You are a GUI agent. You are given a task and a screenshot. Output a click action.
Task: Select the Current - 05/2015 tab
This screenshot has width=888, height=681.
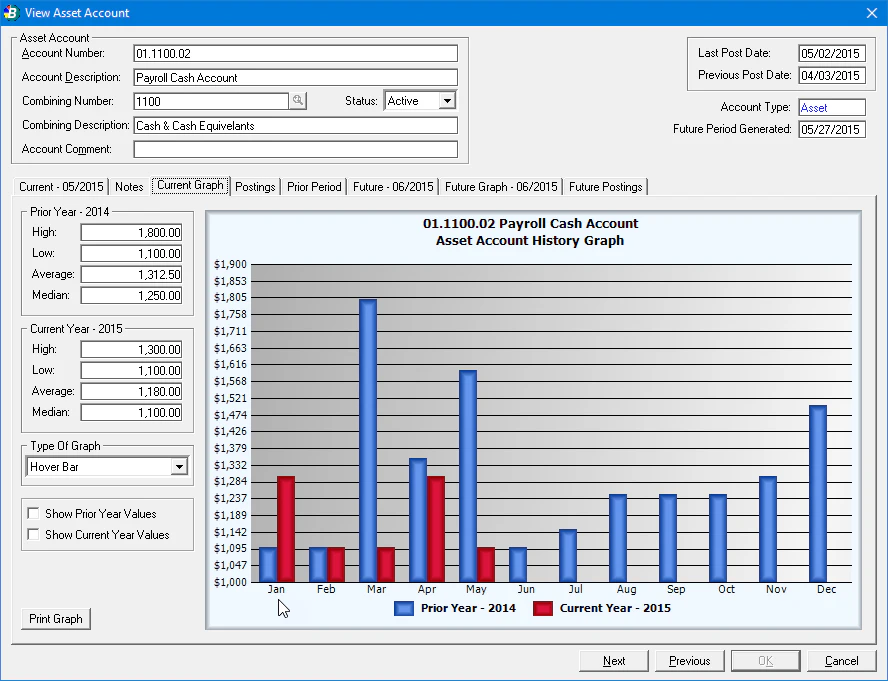coord(63,186)
